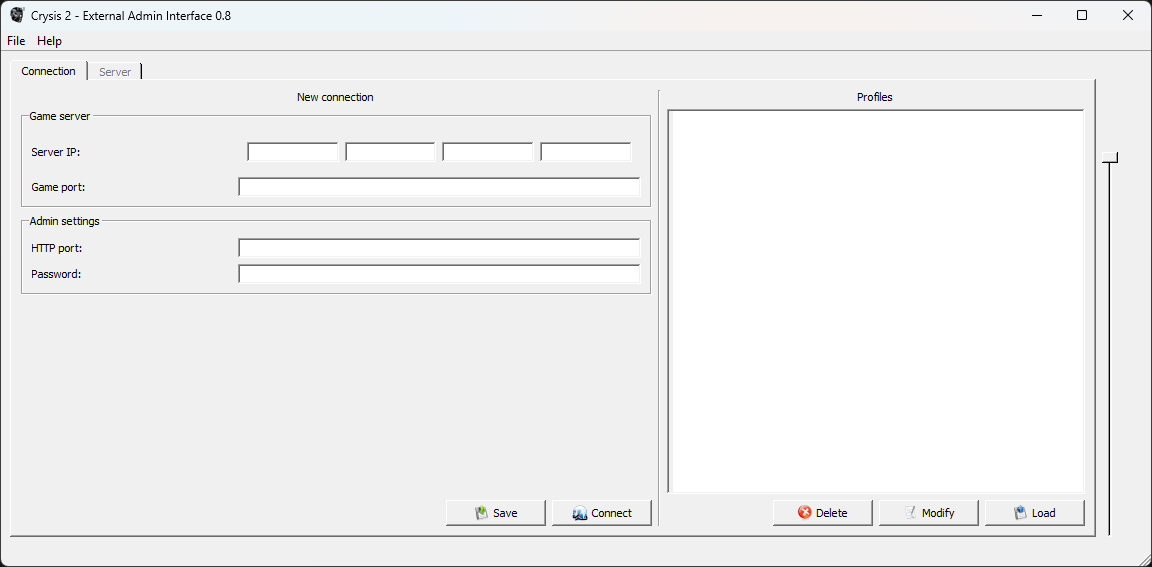Screen dimensions: 1152x567
Task: Click the Modify button's pencil icon
Action: point(910,513)
